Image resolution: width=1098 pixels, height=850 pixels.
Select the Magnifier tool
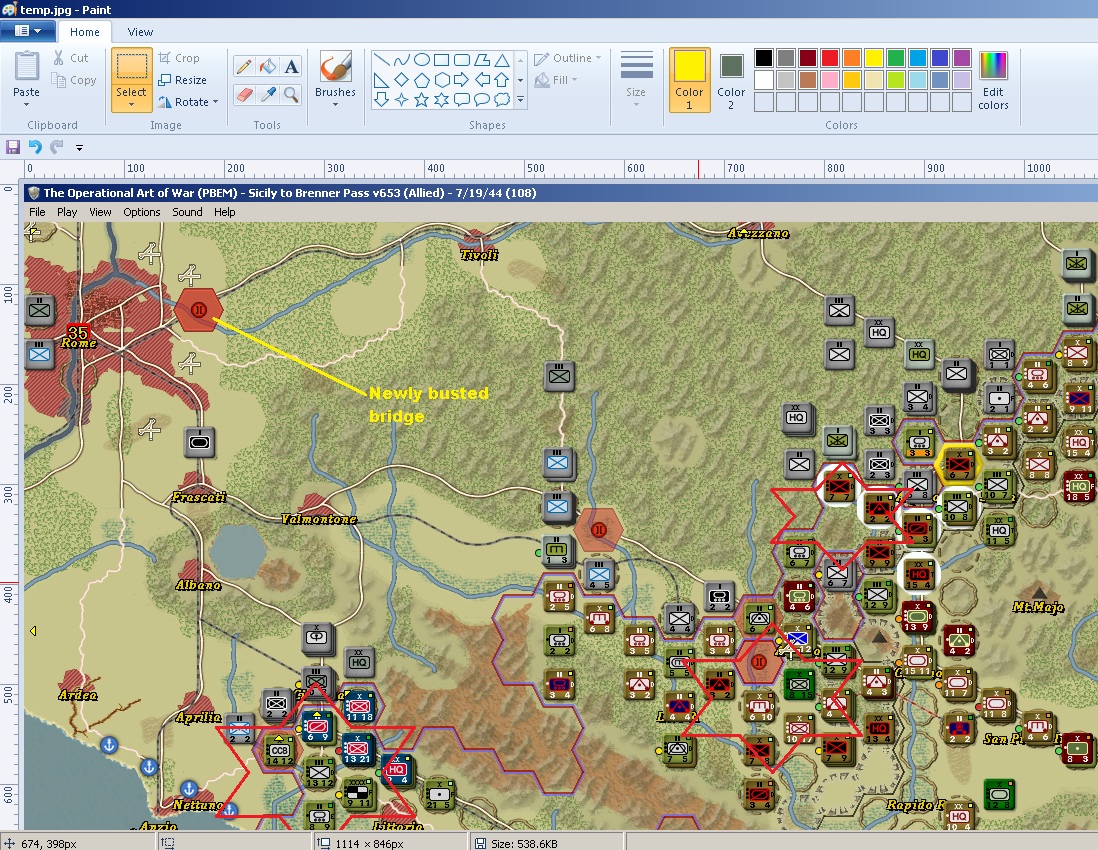click(x=291, y=95)
